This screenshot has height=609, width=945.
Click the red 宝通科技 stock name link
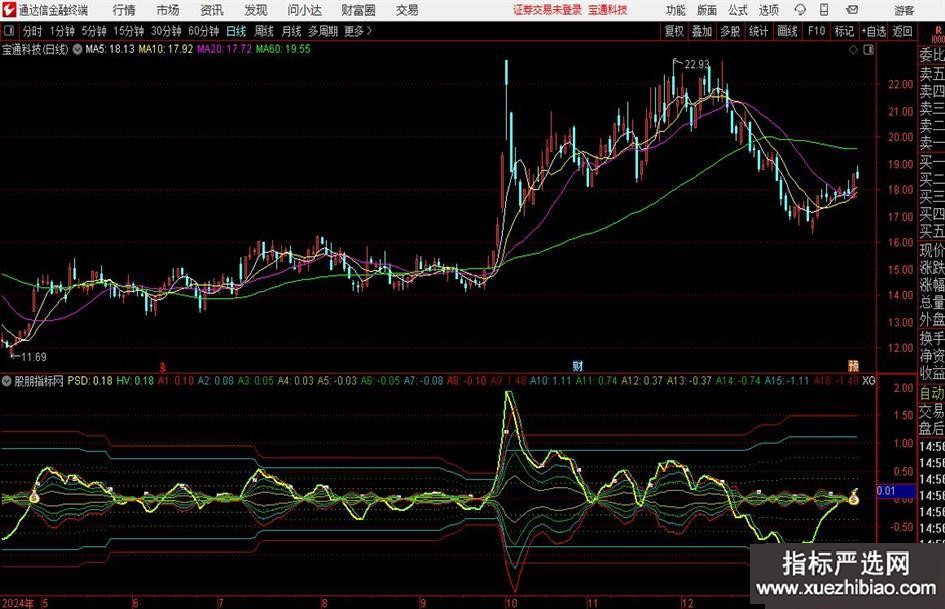(608, 10)
